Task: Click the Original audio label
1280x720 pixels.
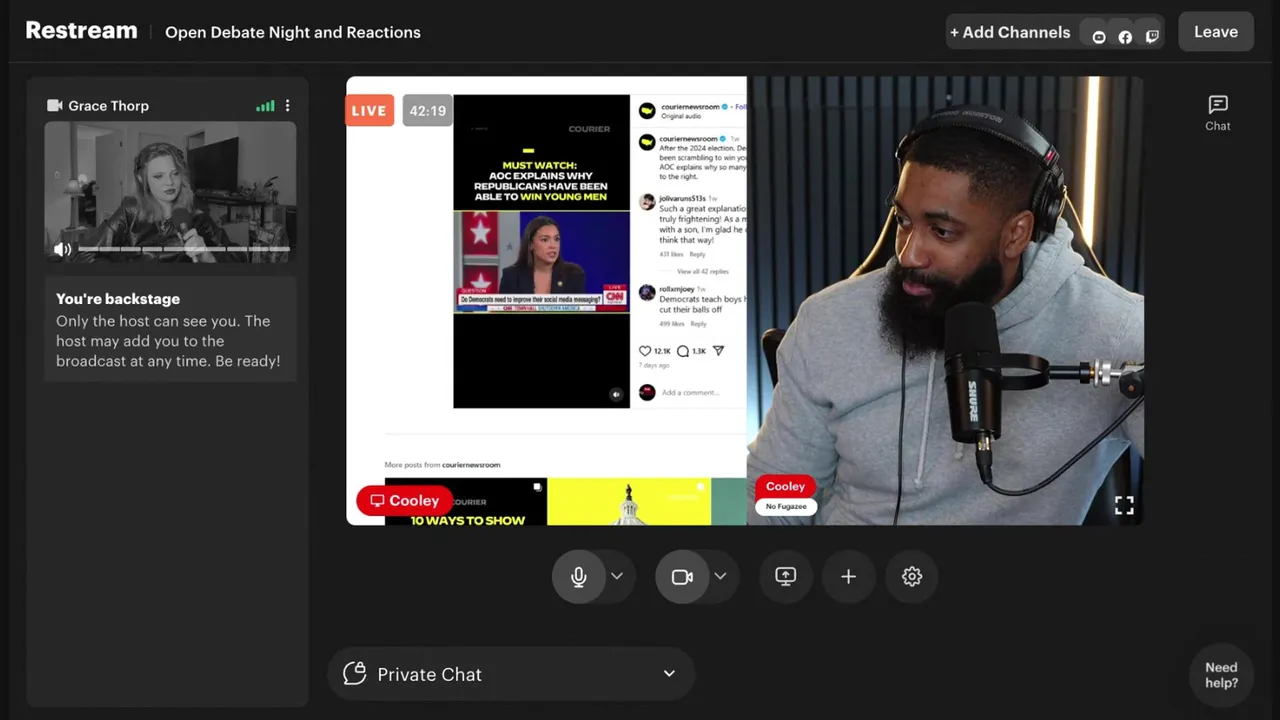Action: point(680,116)
